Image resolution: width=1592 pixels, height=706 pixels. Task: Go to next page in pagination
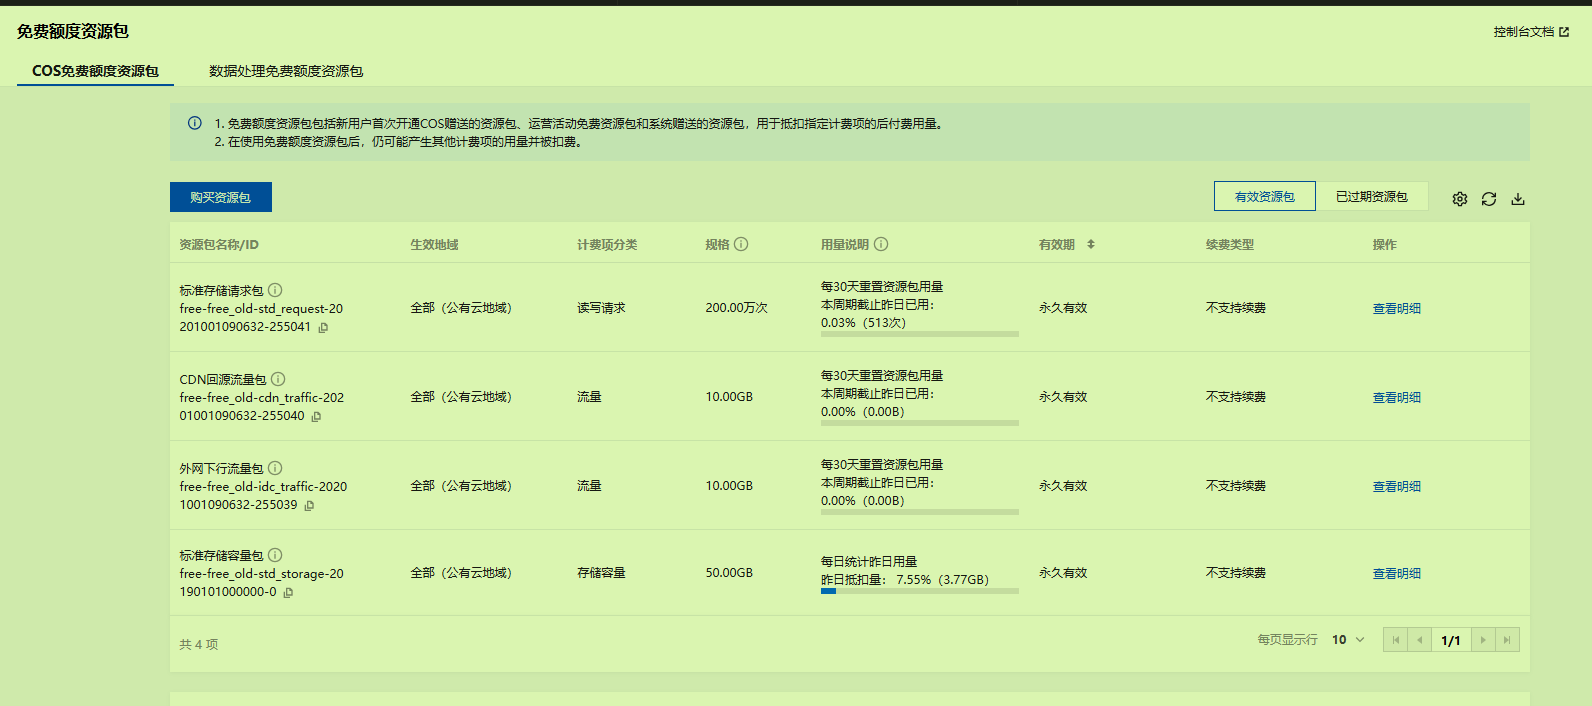tap(1483, 640)
